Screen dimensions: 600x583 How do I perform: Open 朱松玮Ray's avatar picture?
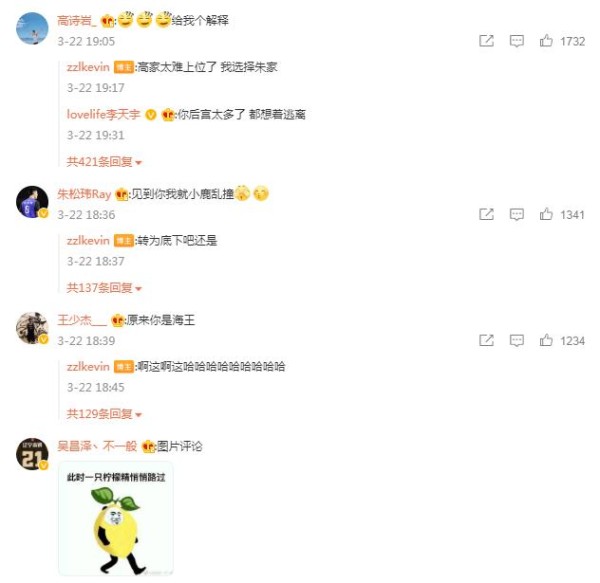click(x=32, y=202)
